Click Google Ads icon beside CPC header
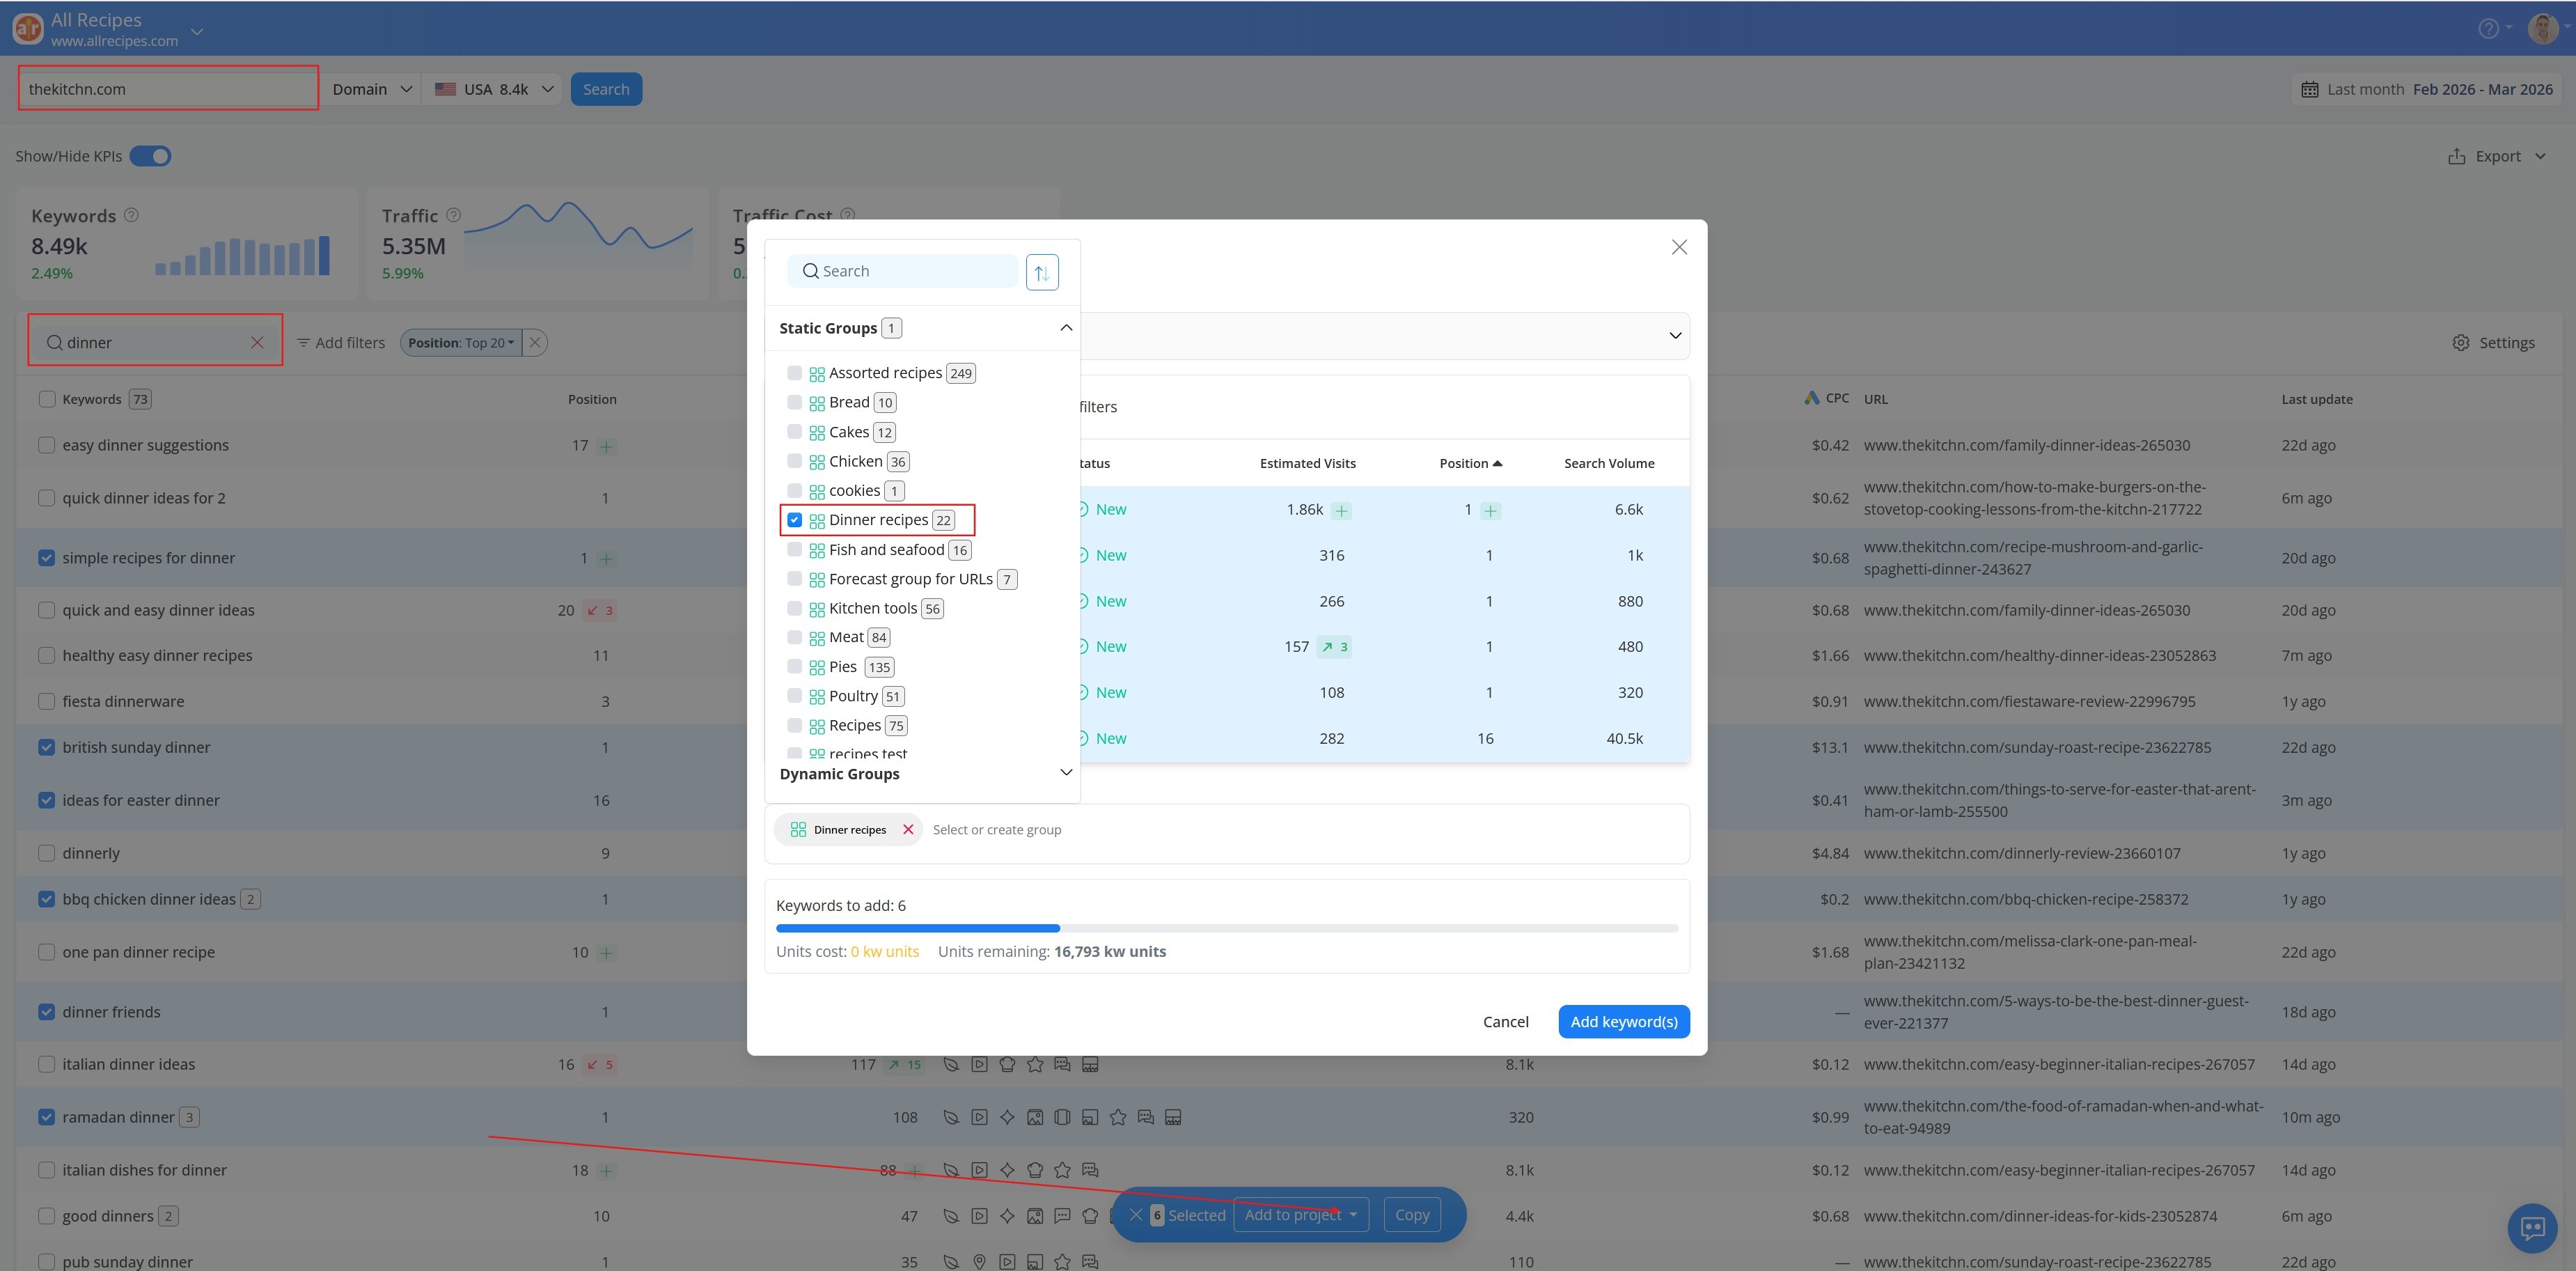 (x=1811, y=398)
